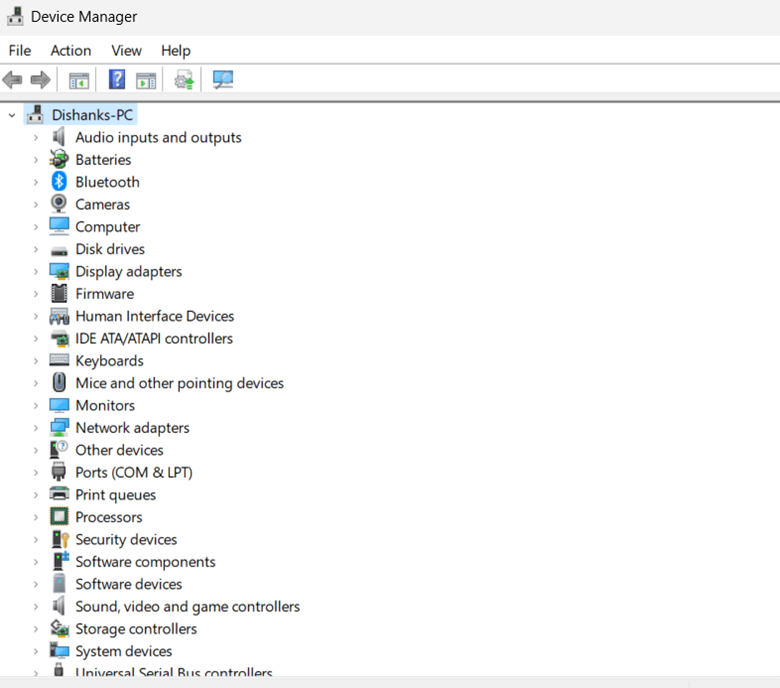Expand the Disk drives chevron

pyautogui.click(x=36, y=249)
